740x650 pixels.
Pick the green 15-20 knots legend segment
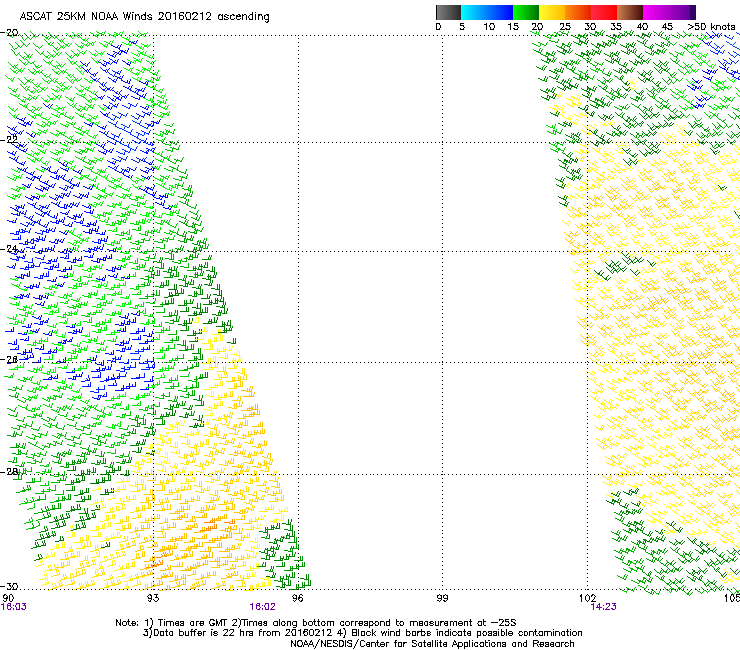pos(526,12)
